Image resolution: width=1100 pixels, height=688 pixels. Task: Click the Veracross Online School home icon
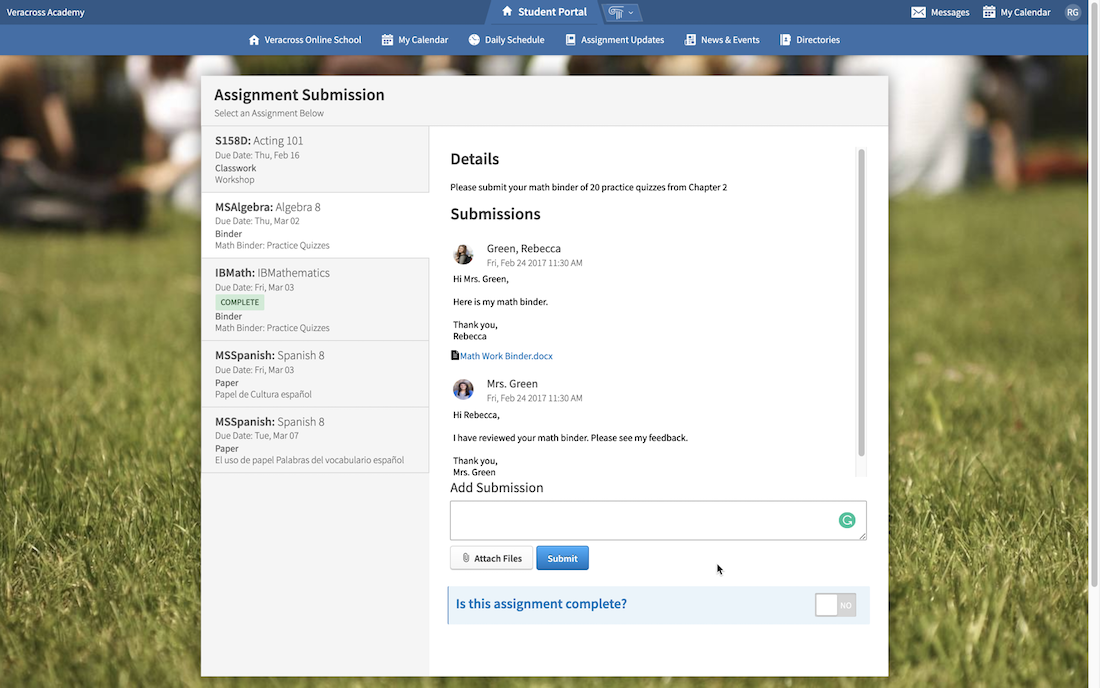coord(254,39)
